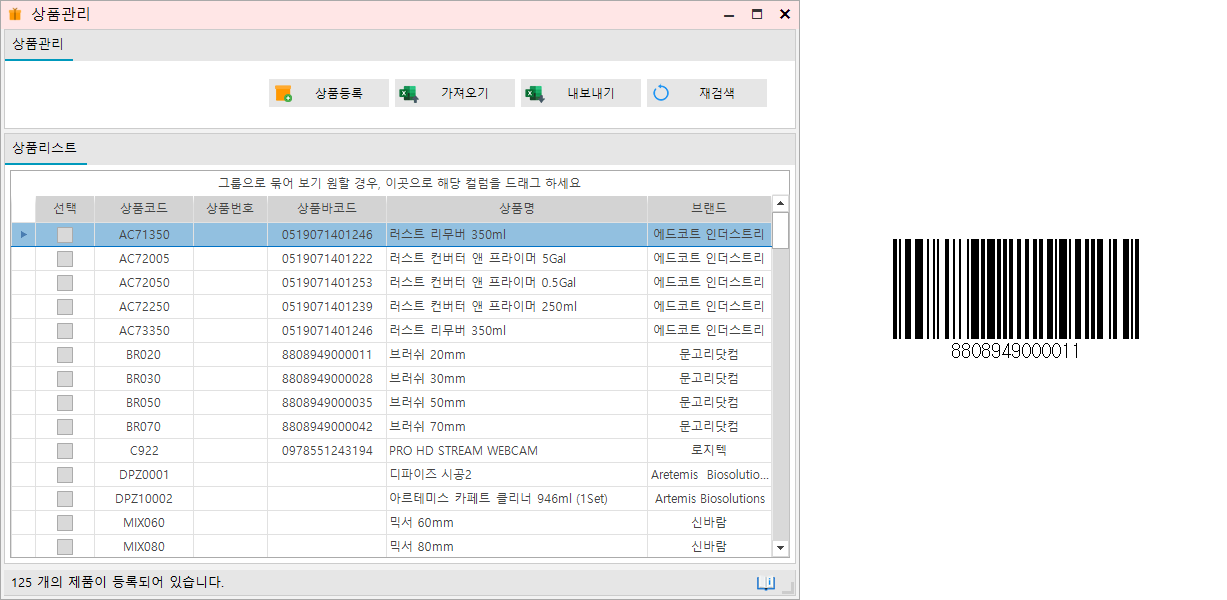Screen dimensions: 1227x600
Task: Open the book icon in status bar
Action: click(766, 583)
